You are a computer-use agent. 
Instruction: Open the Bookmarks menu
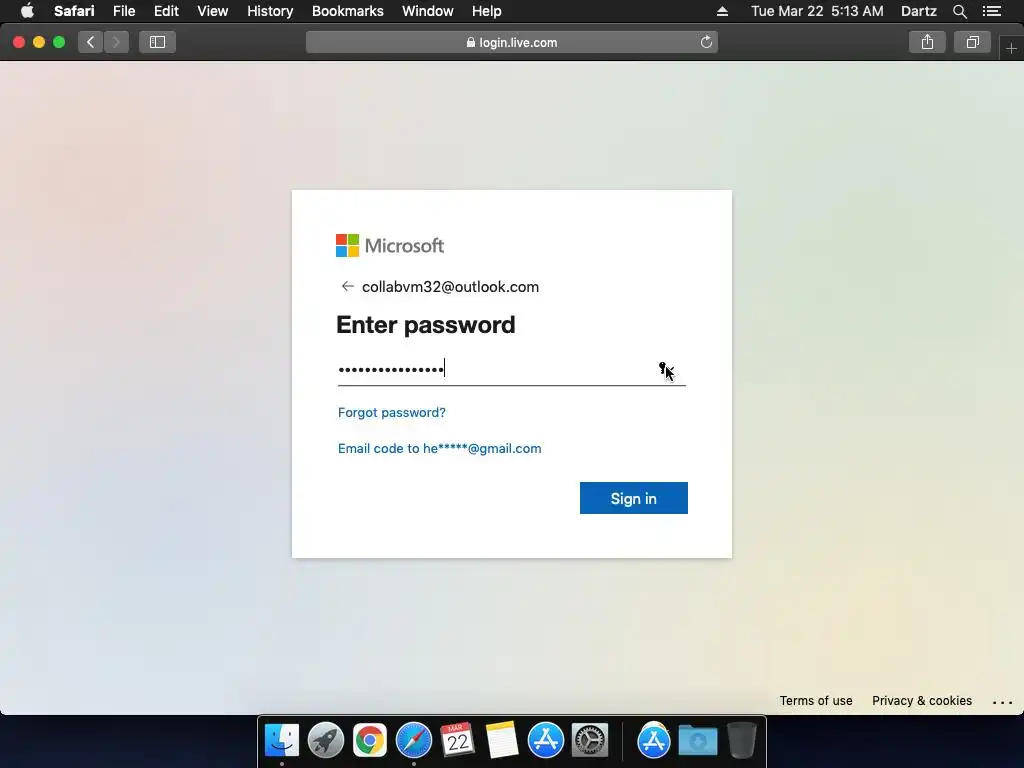347,11
